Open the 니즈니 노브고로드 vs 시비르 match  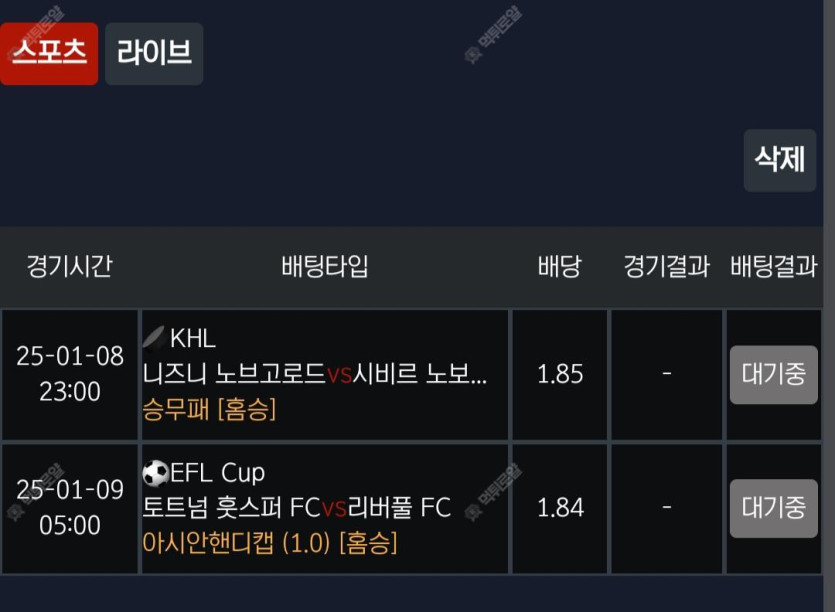tap(315, 374)
